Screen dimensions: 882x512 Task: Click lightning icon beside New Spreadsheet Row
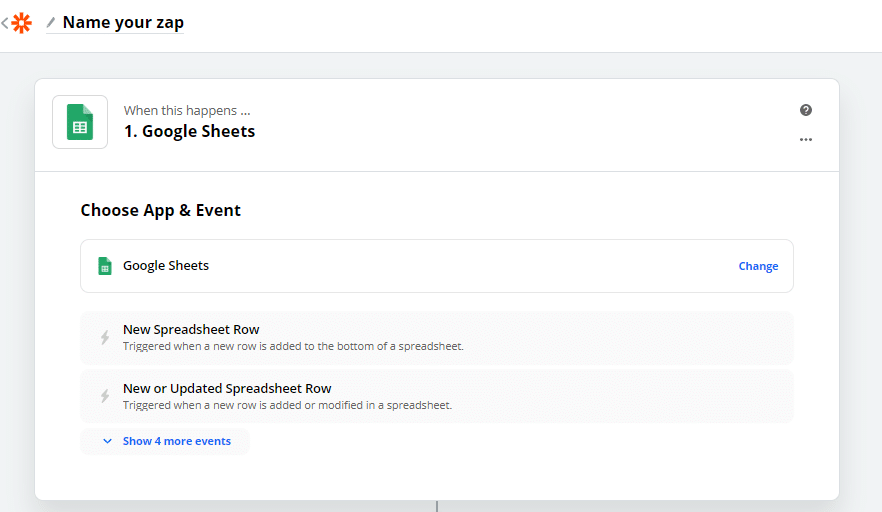pyautogui.click(x=105, y=338)
